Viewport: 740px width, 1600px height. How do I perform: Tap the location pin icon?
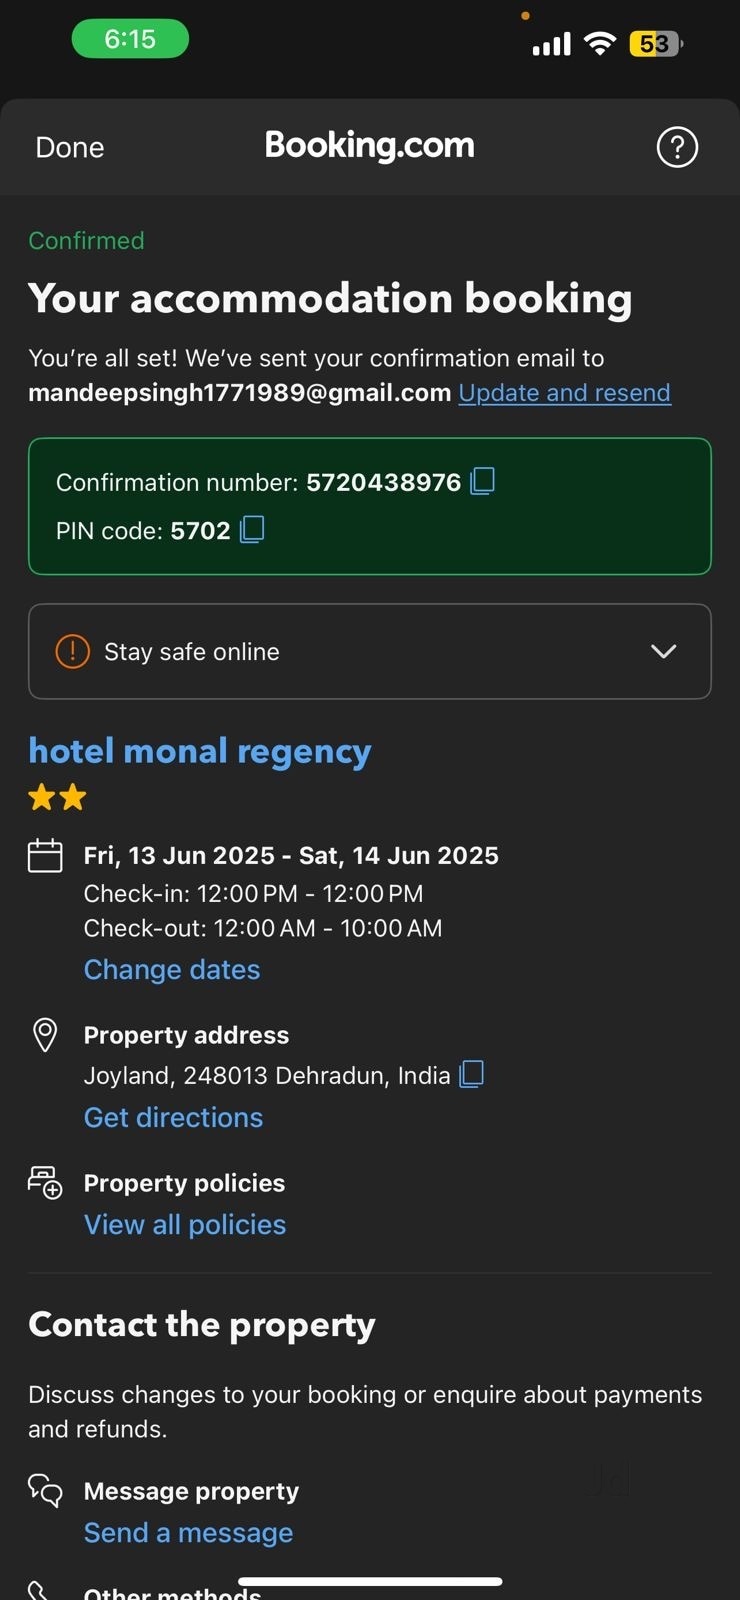(45, 1035)
